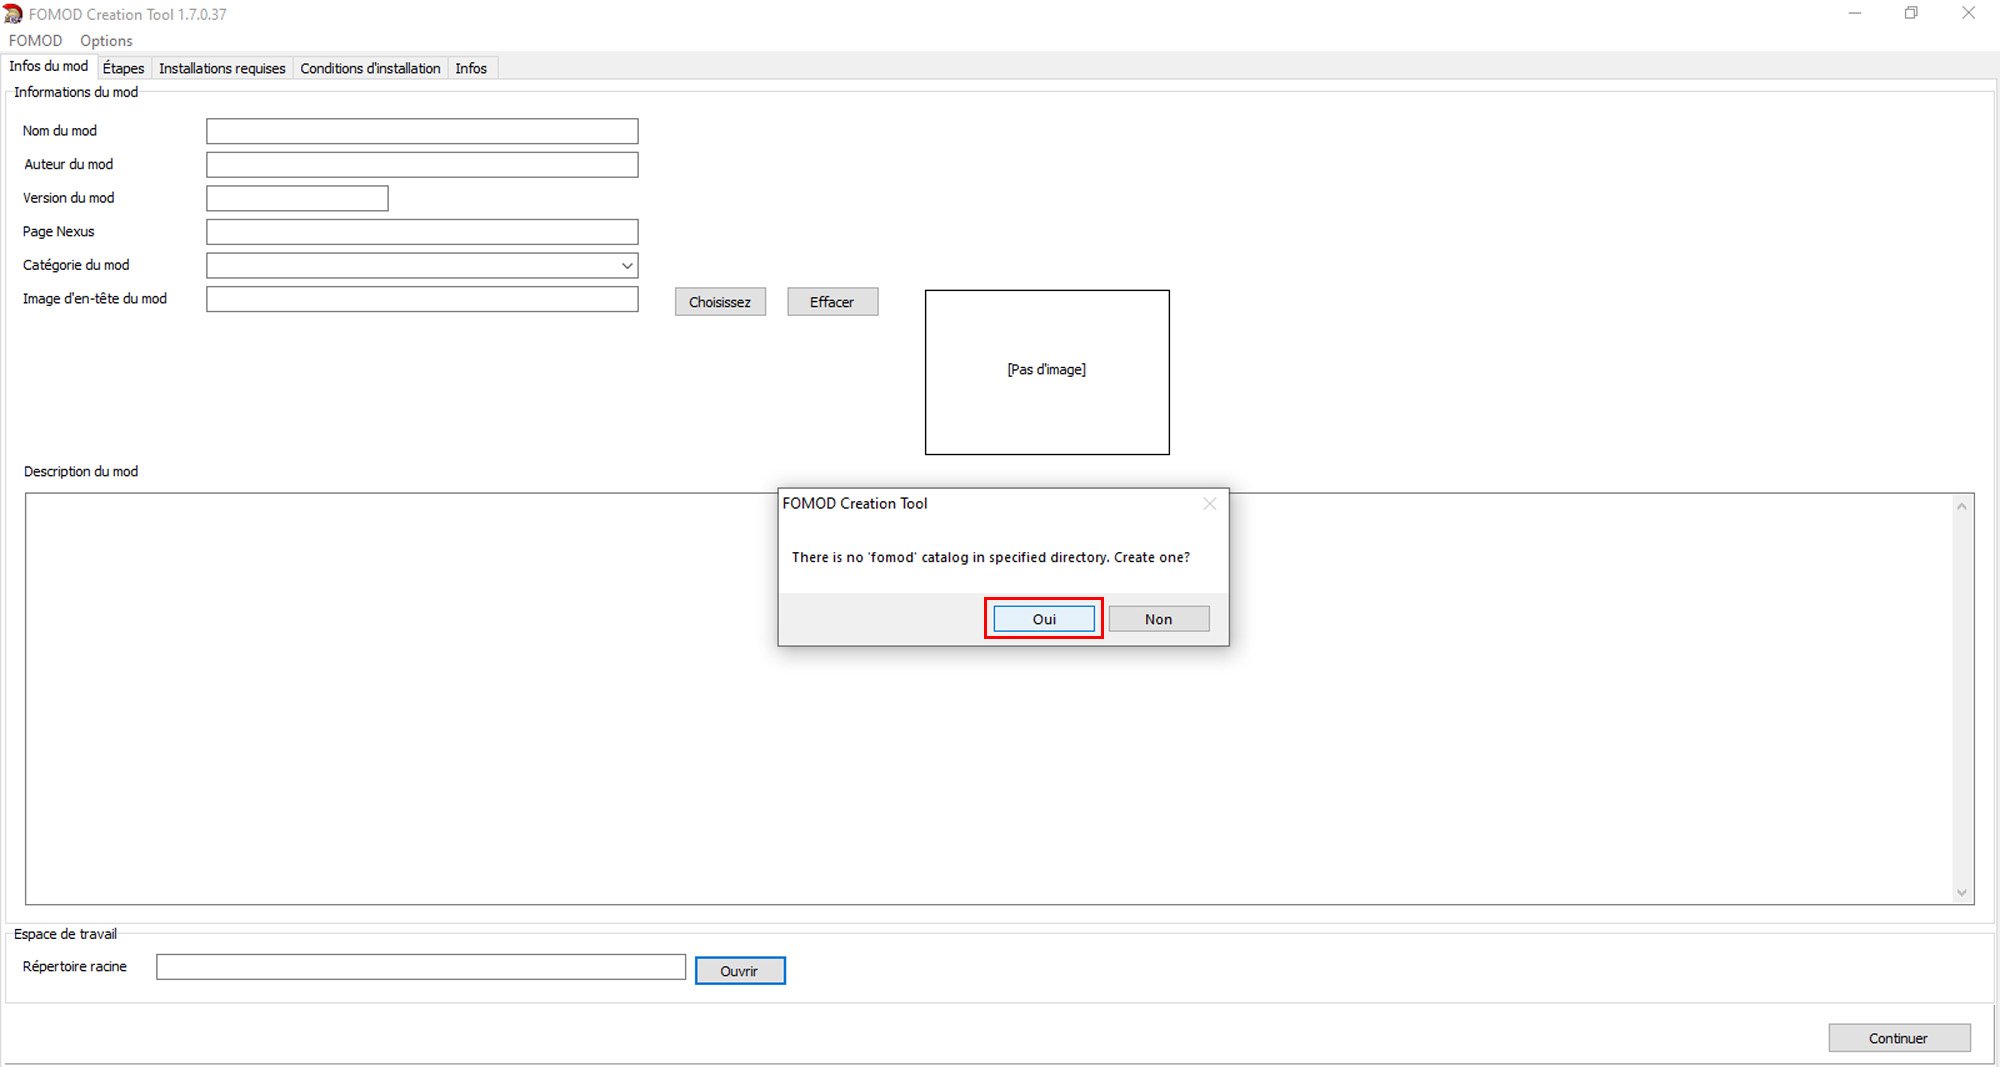Viewport: 2000px width, 1067px height.
Task: Open the Options menu
Action: (106, 41)
